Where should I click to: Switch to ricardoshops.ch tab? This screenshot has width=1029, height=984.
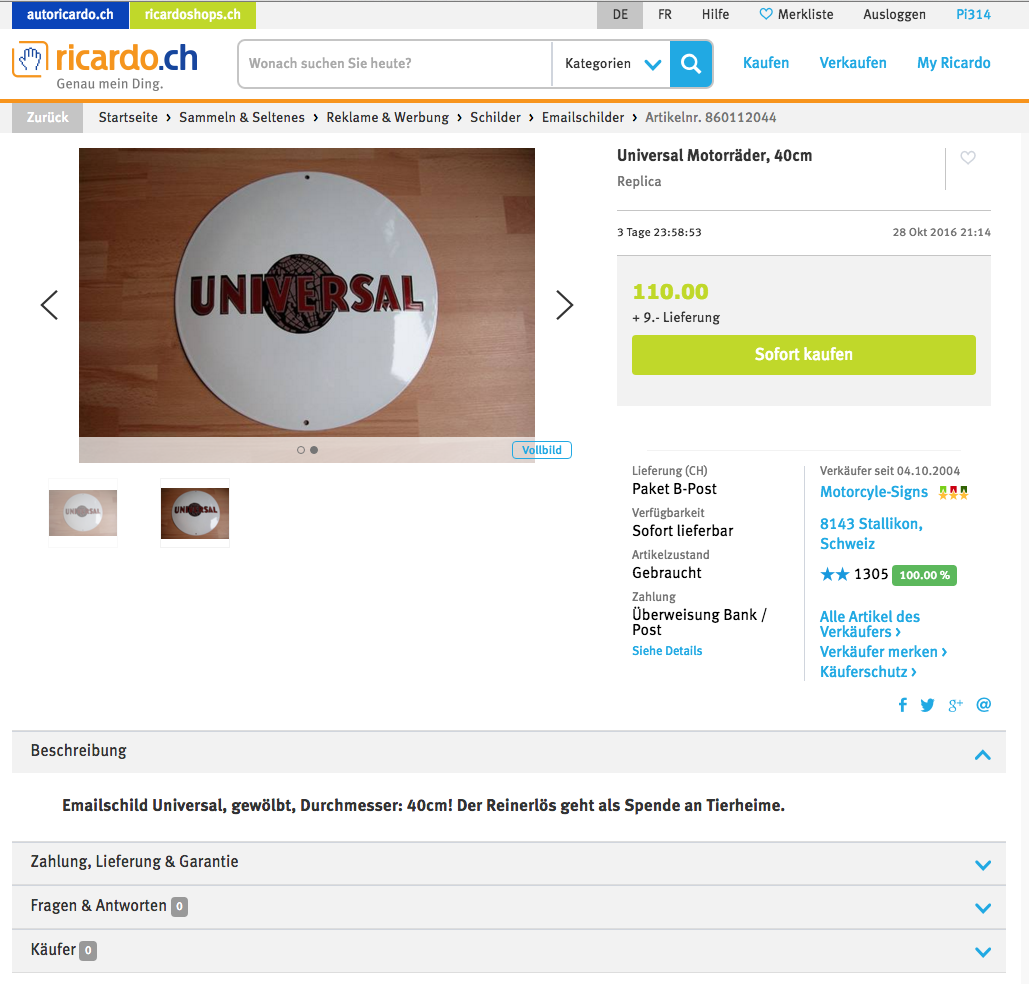pyautogui.click(x=193, y=14)
